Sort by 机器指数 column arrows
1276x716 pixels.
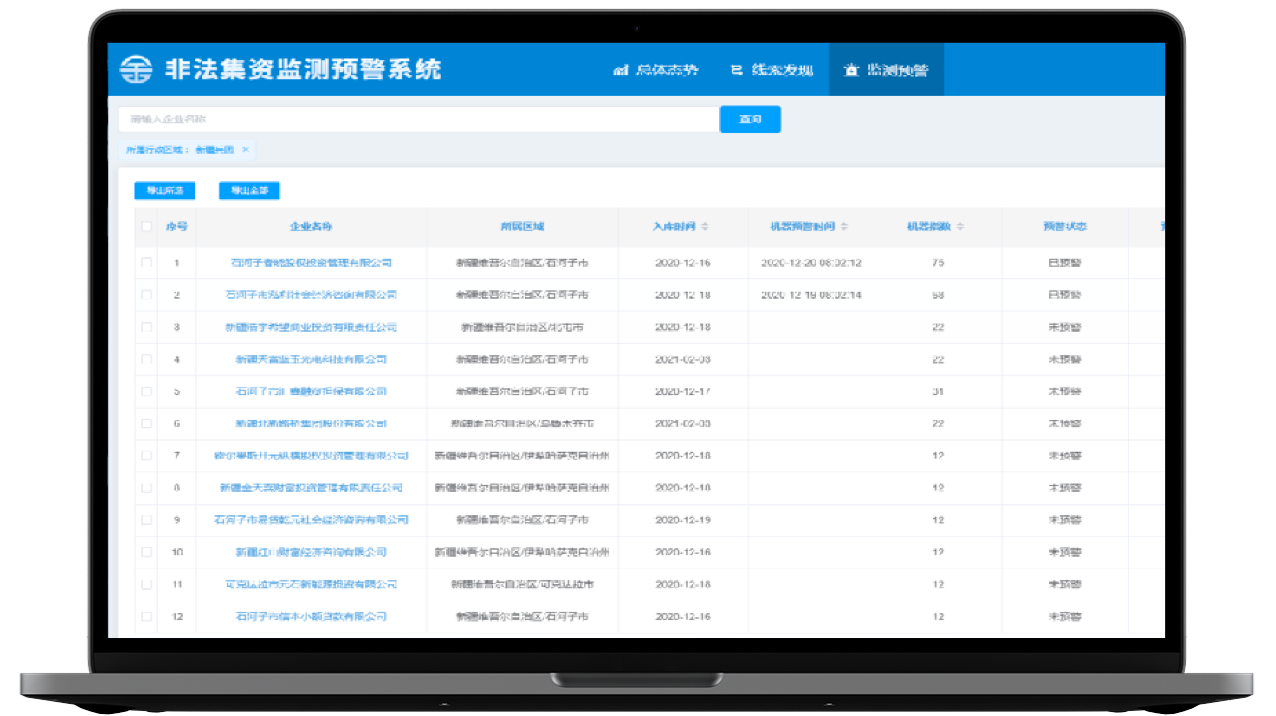click(x=961, y=227)
